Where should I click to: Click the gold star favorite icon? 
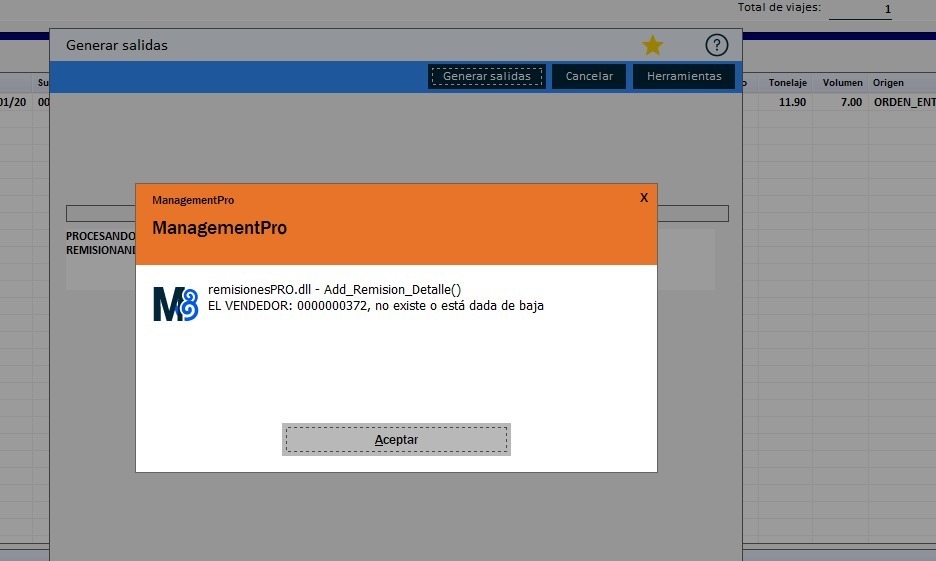[652, 45]
